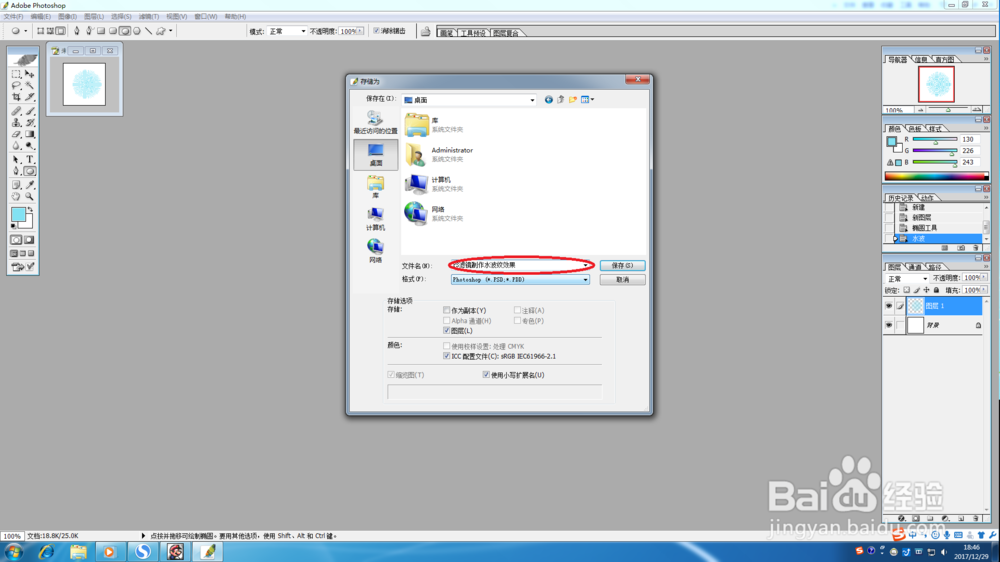This screenshot has width=1000, height=562.
Task: Select the Magic Wand tool
Action: click(29, 85)
